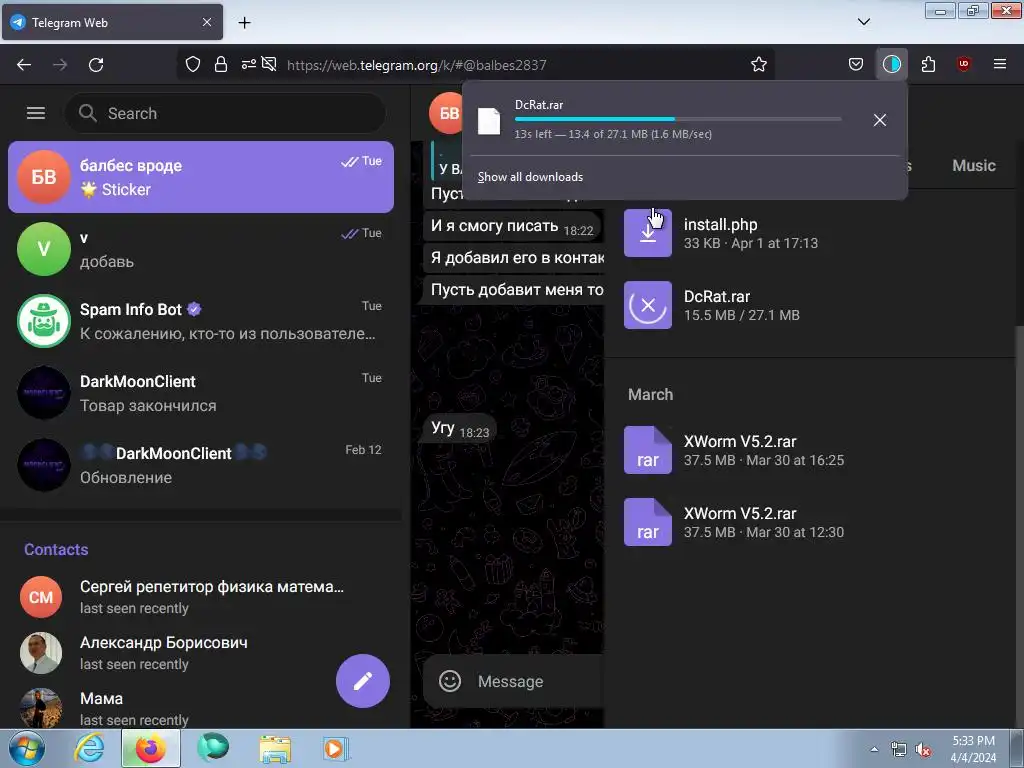The image size is (1024, 768).
Task: Click the March section heading
Action: [650, 394]
